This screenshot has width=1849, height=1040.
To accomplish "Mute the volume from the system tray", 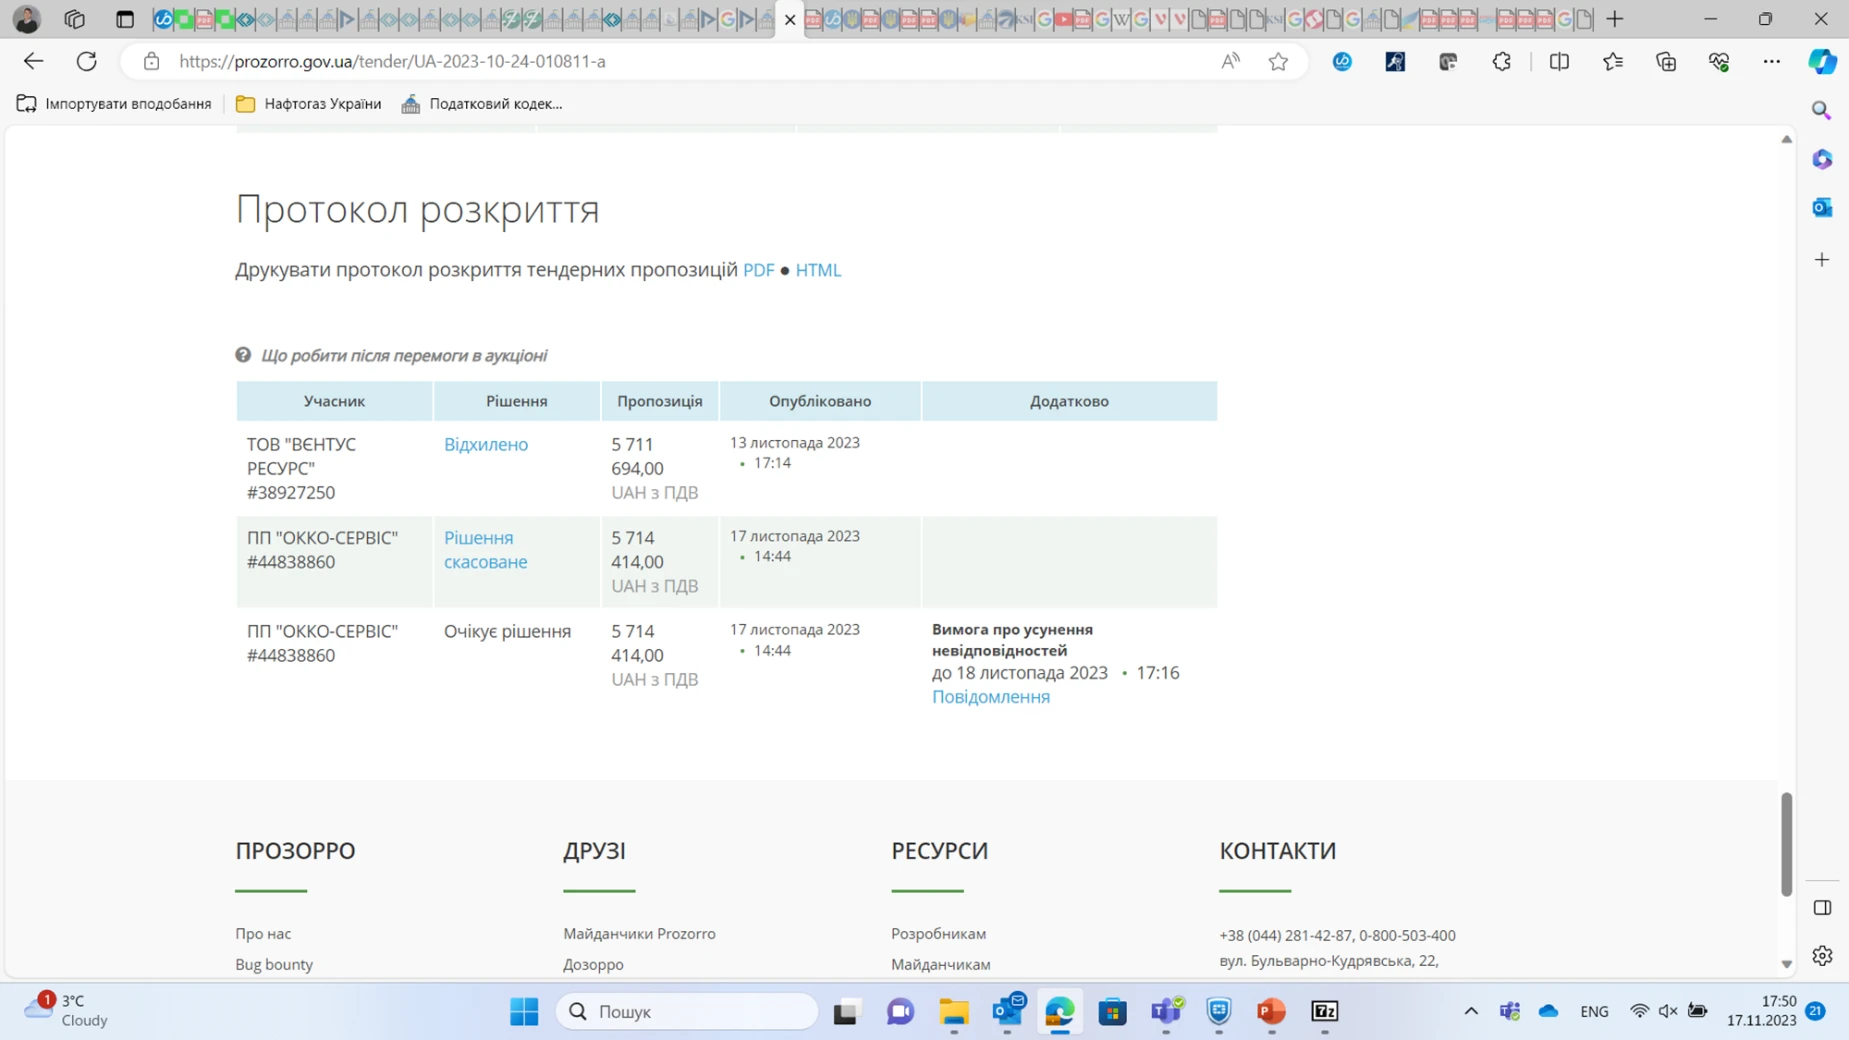I will click(x=1669, y=1012).
